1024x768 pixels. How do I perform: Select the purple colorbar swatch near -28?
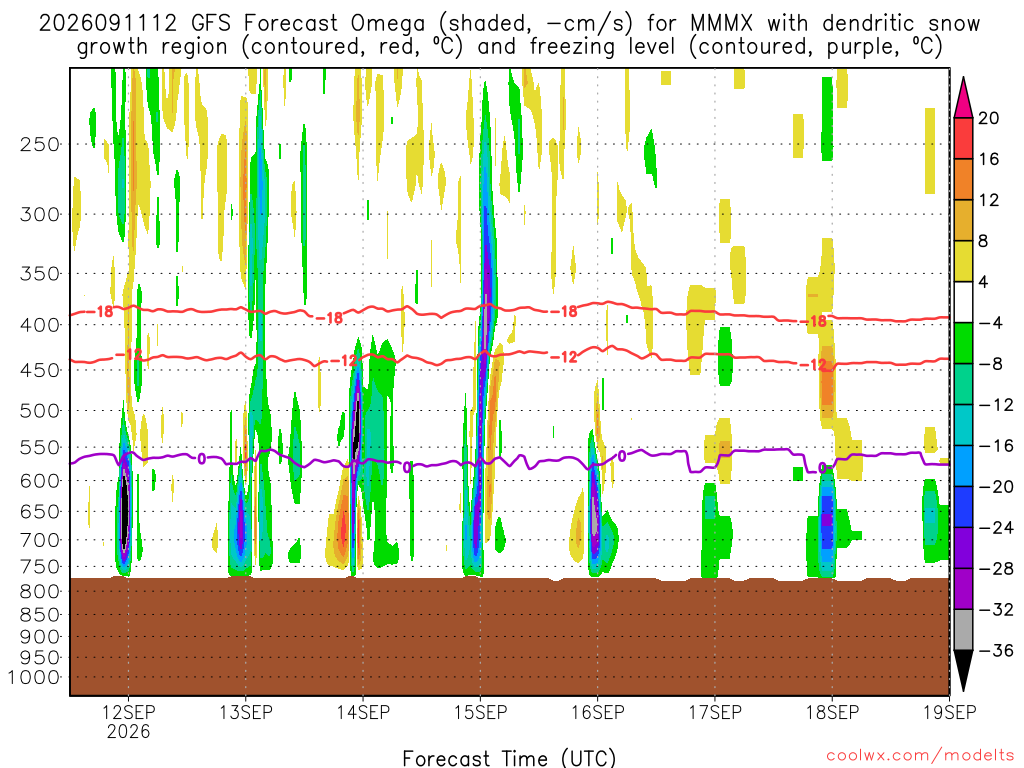(963, 568)
